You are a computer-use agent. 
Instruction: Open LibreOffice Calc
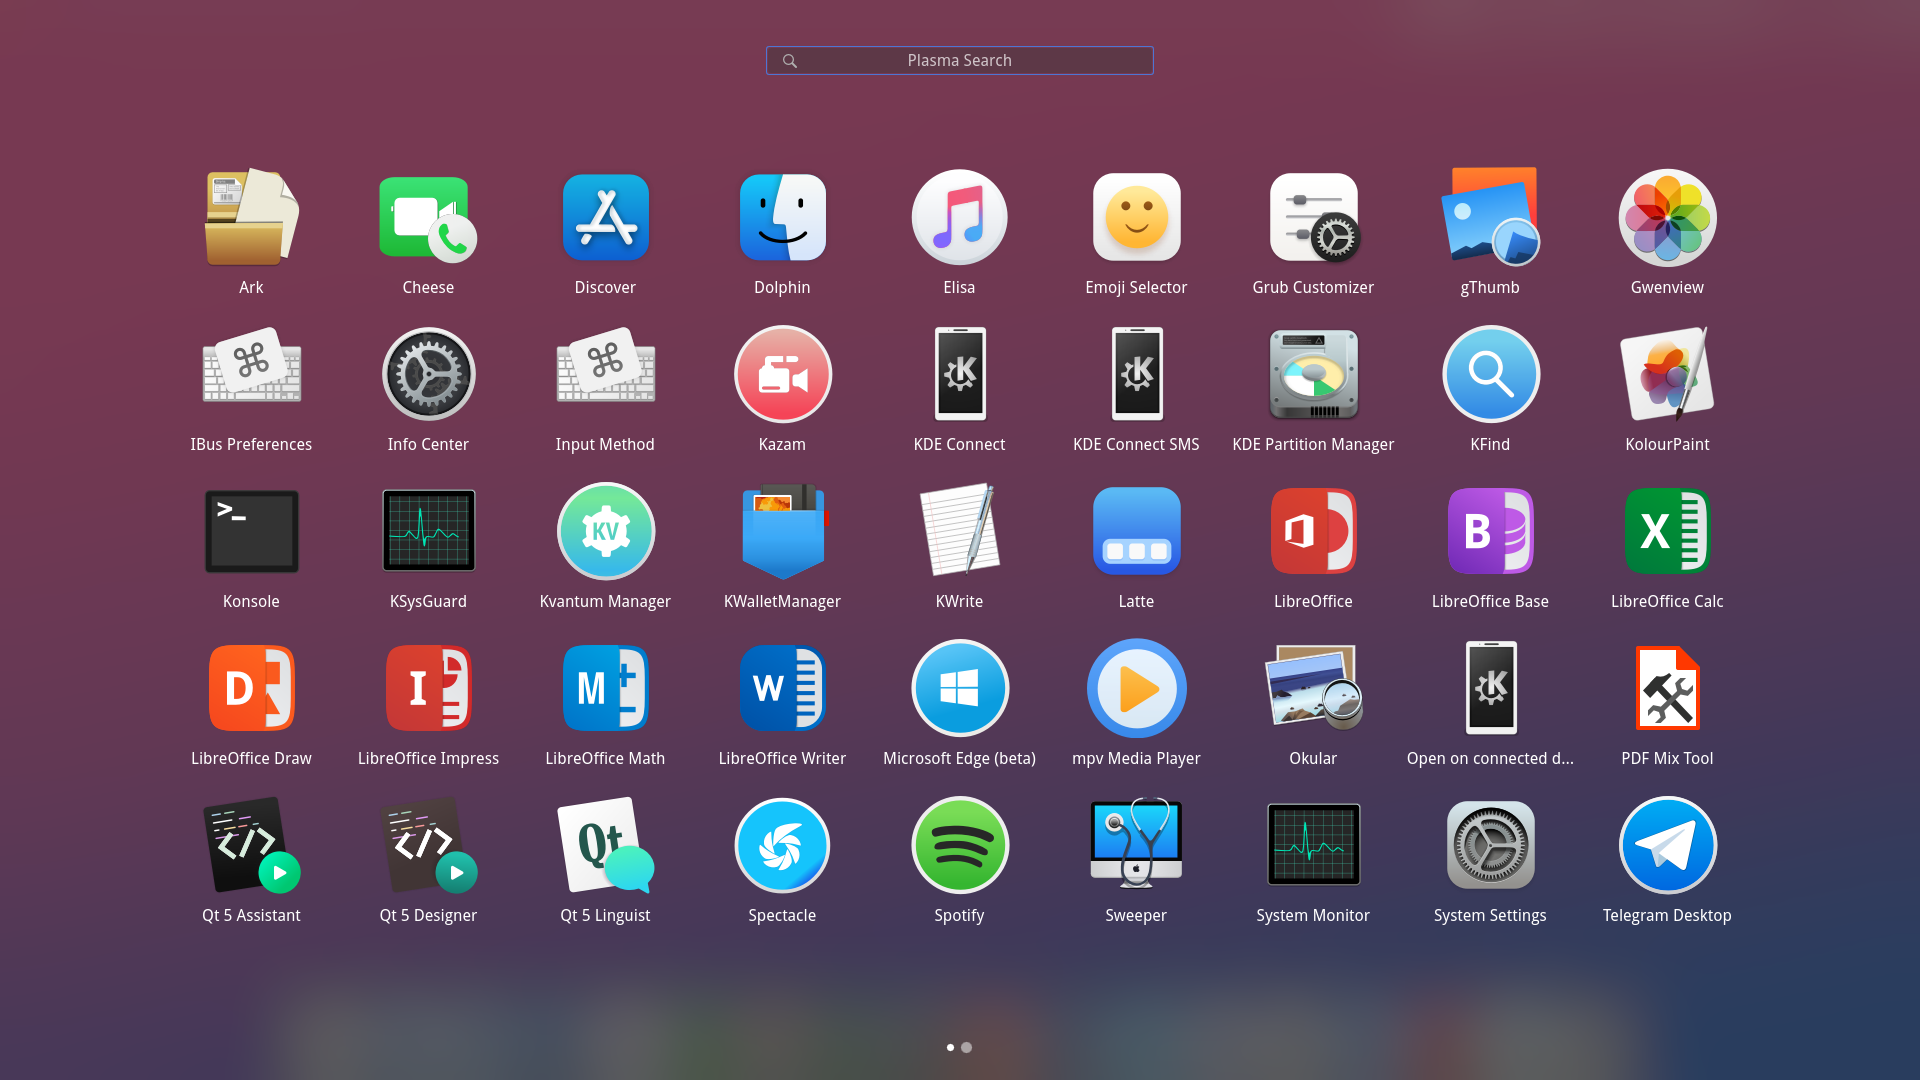[1667, 531]
